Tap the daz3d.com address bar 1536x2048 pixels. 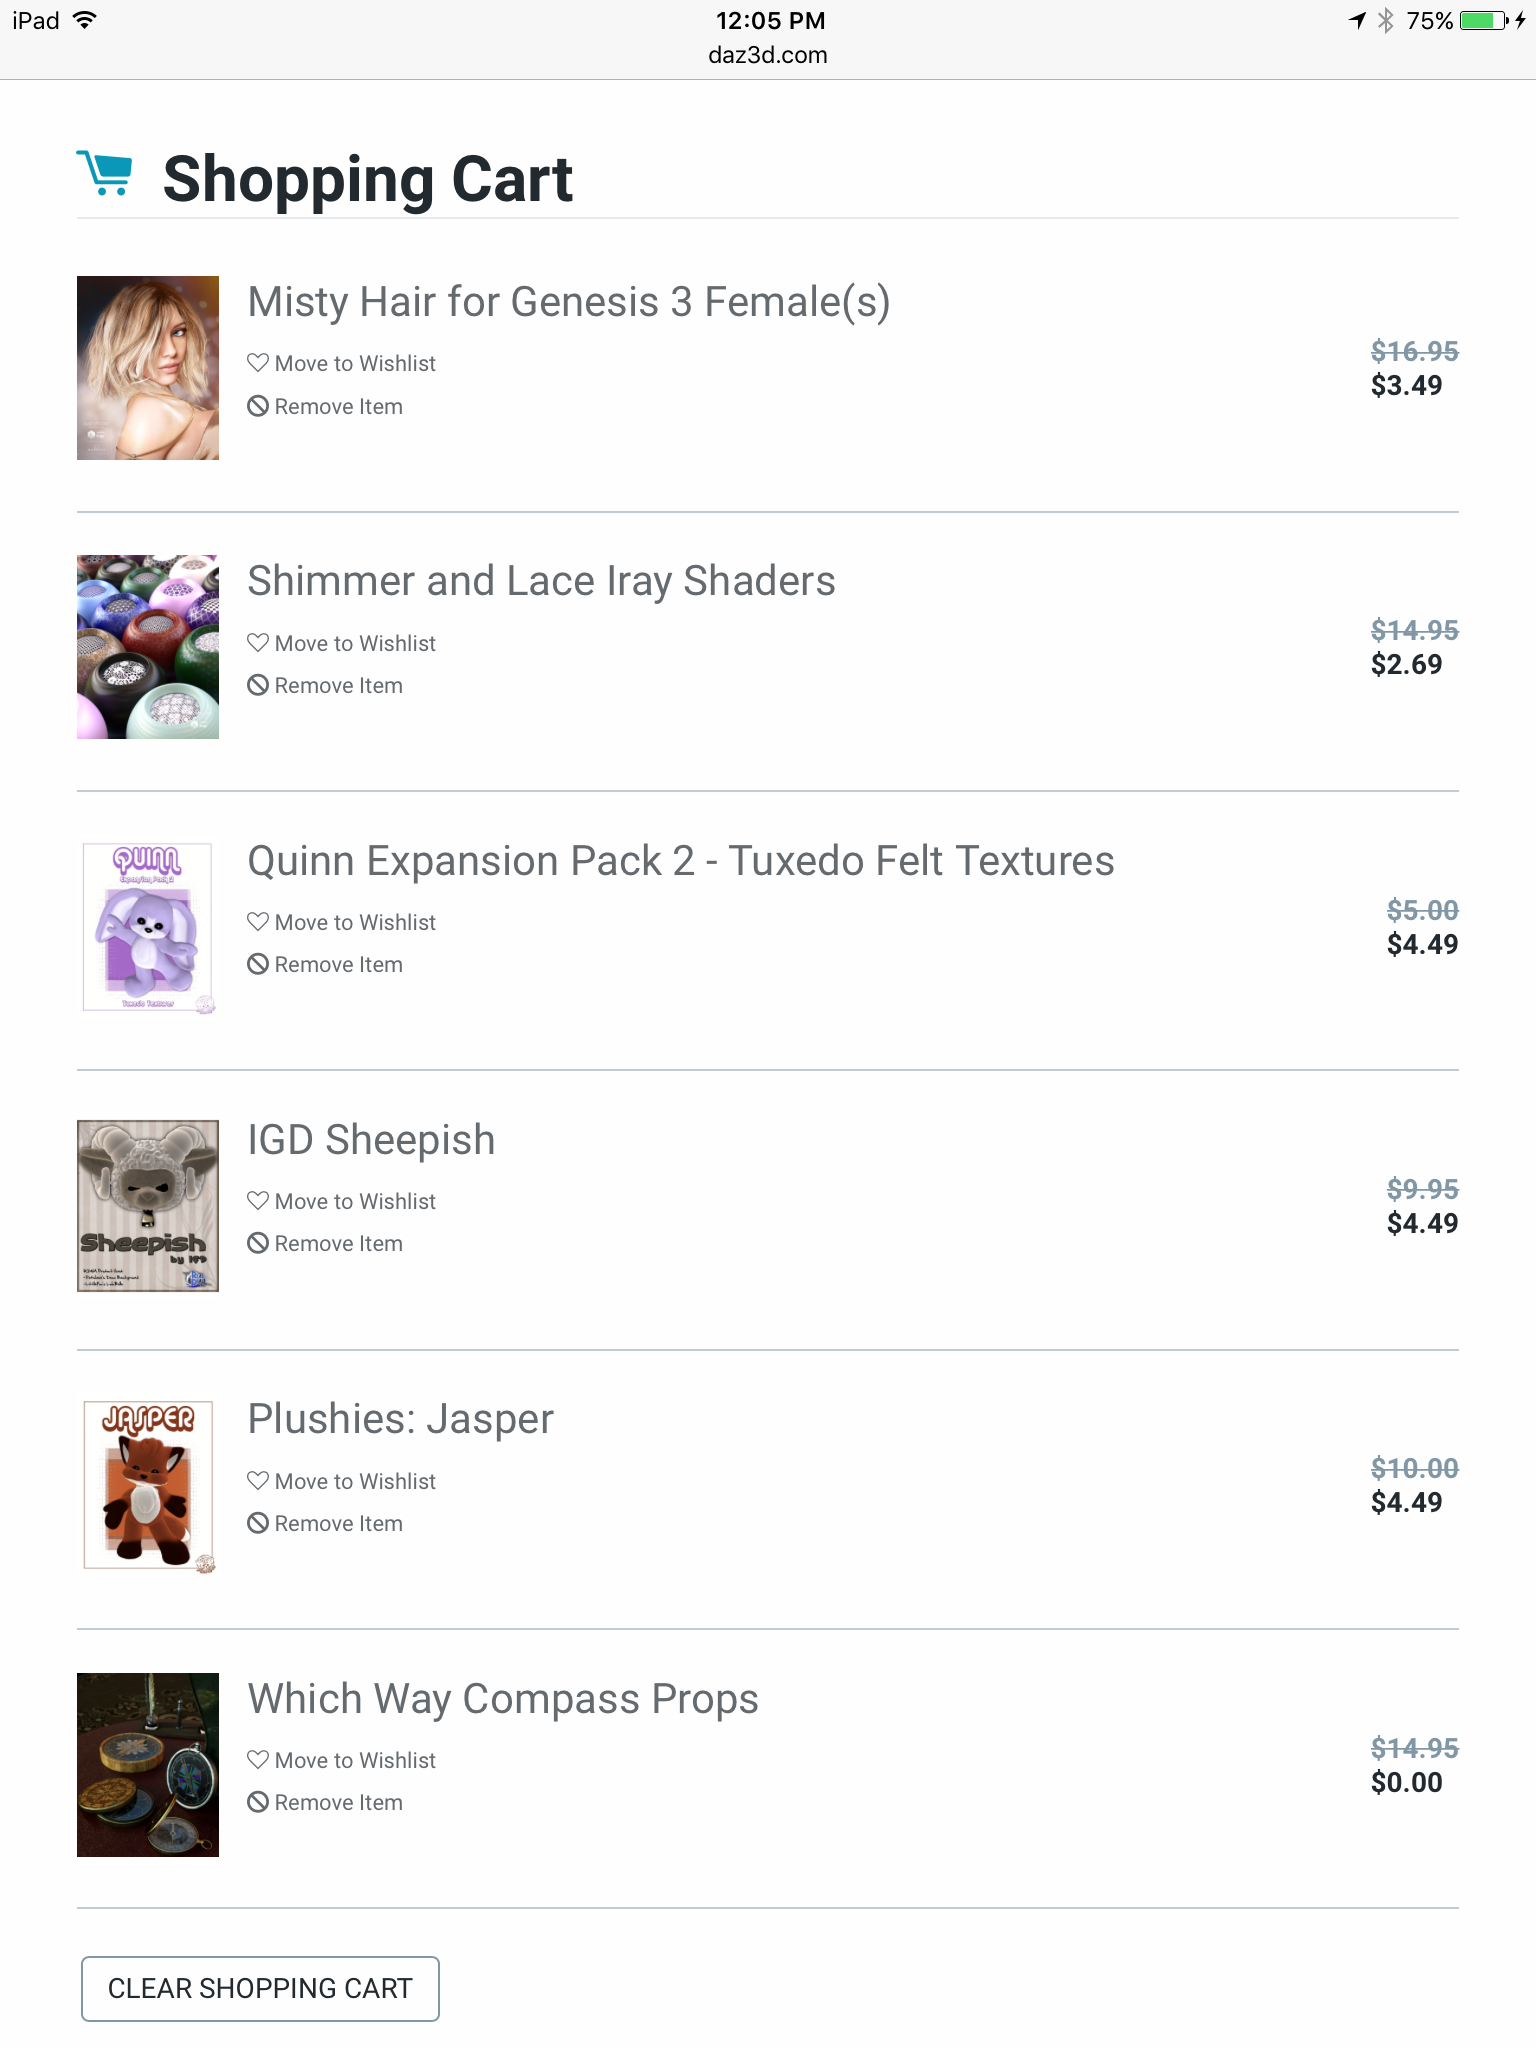click(767, 55)
